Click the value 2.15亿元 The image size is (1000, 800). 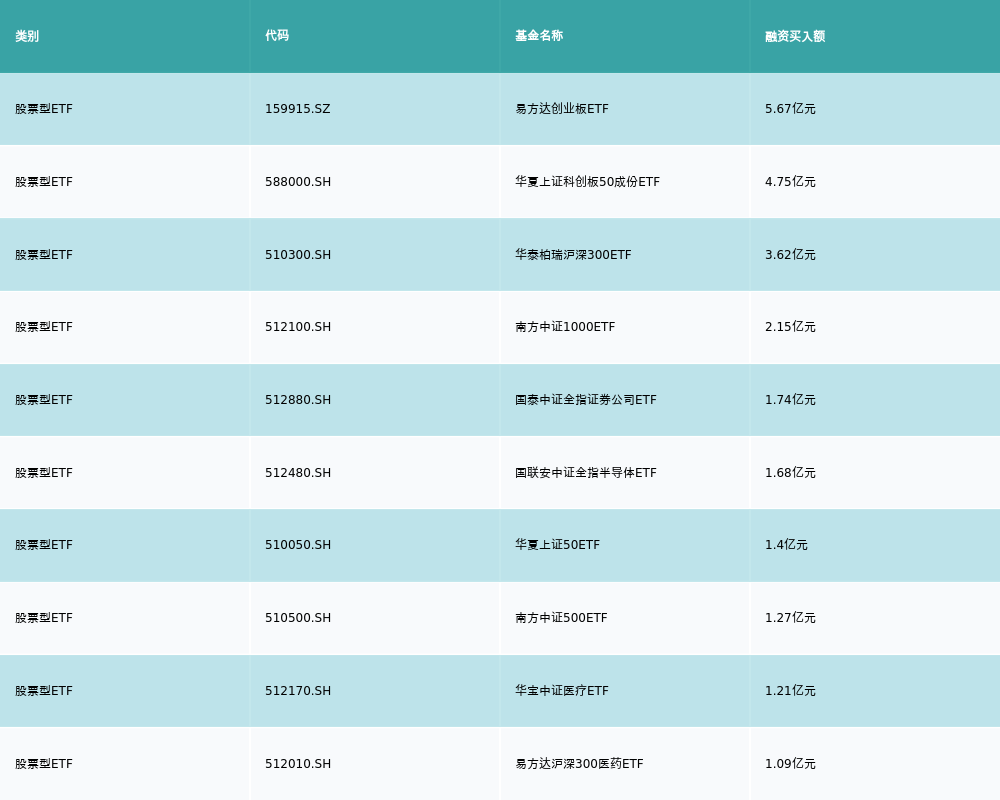click(x=790, y=327)
